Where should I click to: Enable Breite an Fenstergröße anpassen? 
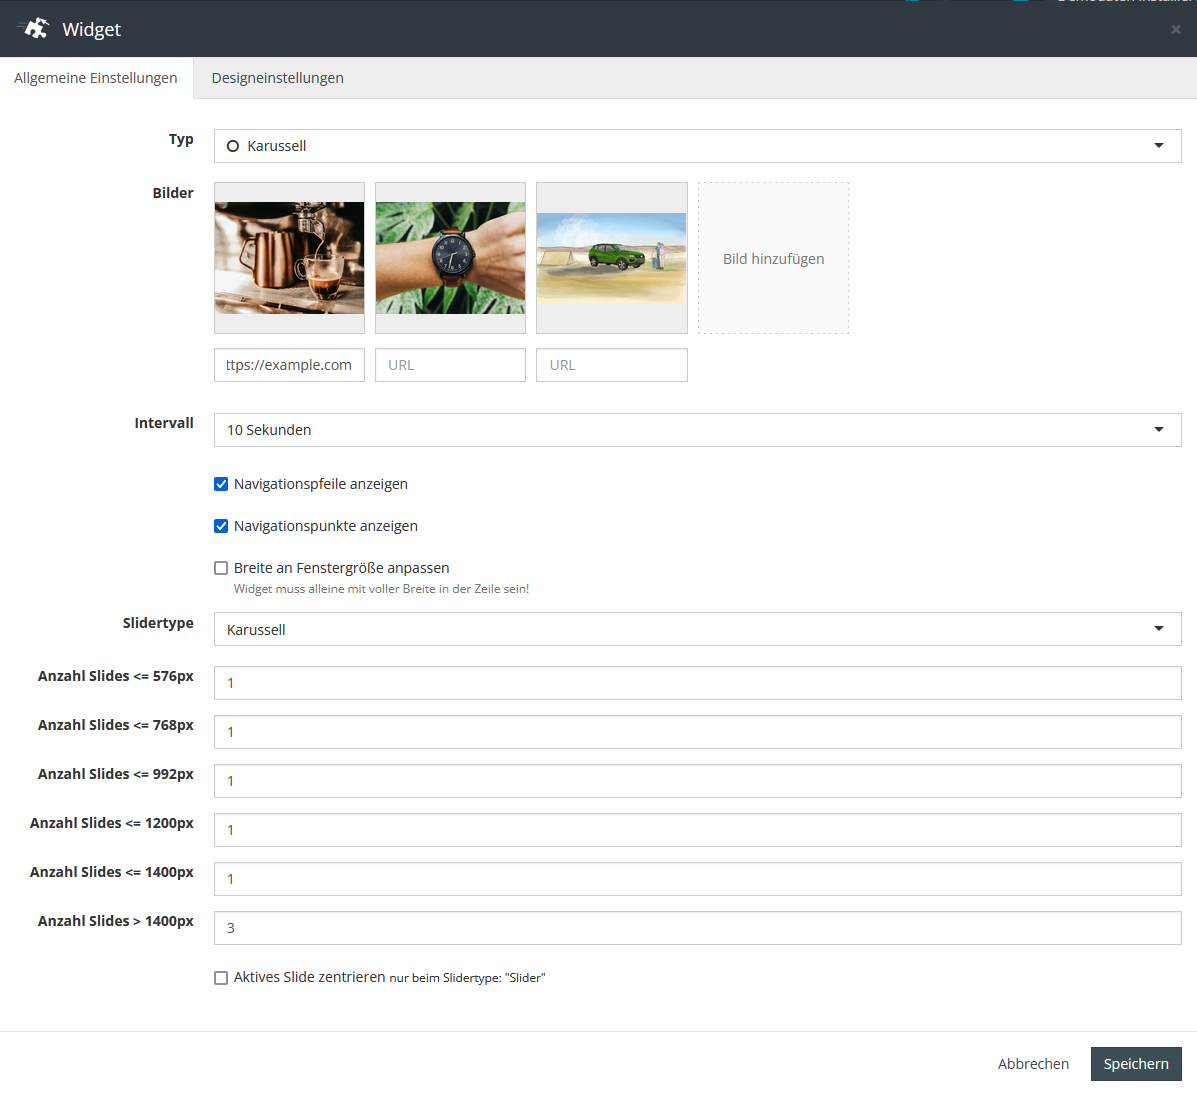(x=221, y=568)
